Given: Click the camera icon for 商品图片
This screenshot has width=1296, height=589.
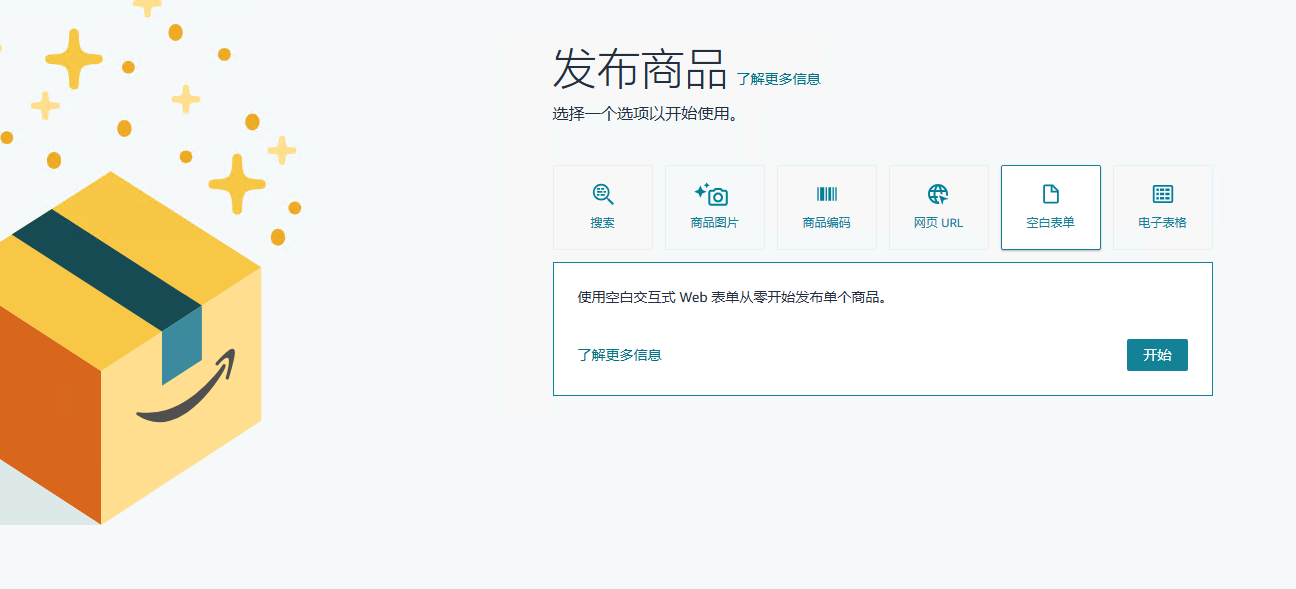Looking at the screenshot, I should [x=714, y=194].
